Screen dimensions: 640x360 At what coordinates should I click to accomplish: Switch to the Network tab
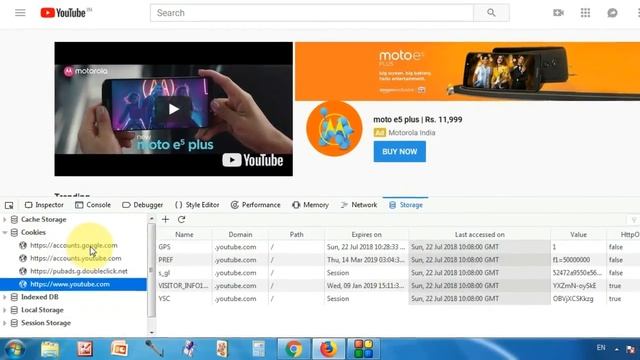pyautogui.click(x=359, y=205)
